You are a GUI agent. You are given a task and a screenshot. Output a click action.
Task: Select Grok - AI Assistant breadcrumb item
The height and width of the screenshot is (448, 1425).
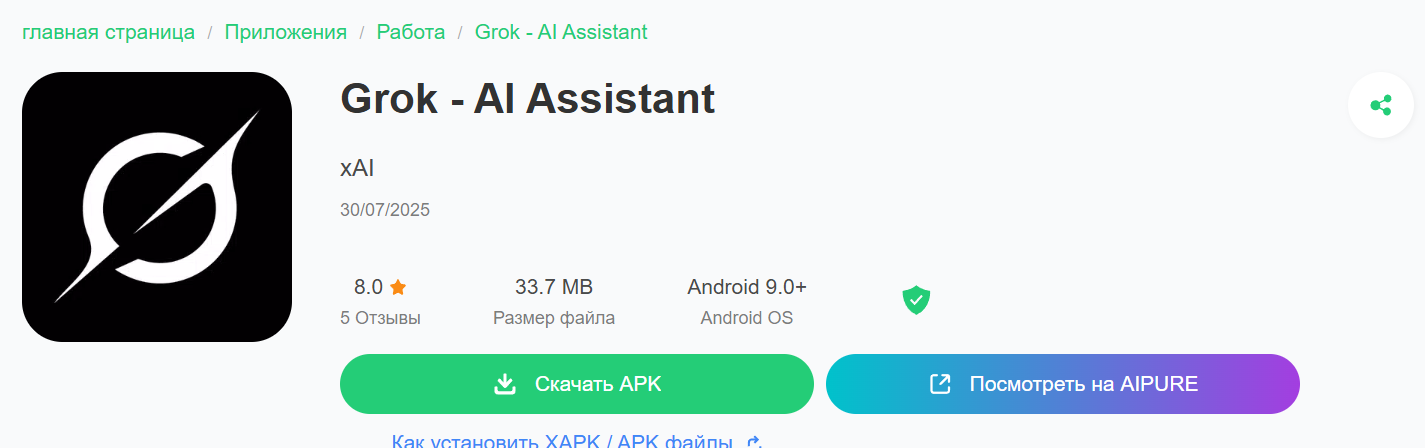[561, 32]
